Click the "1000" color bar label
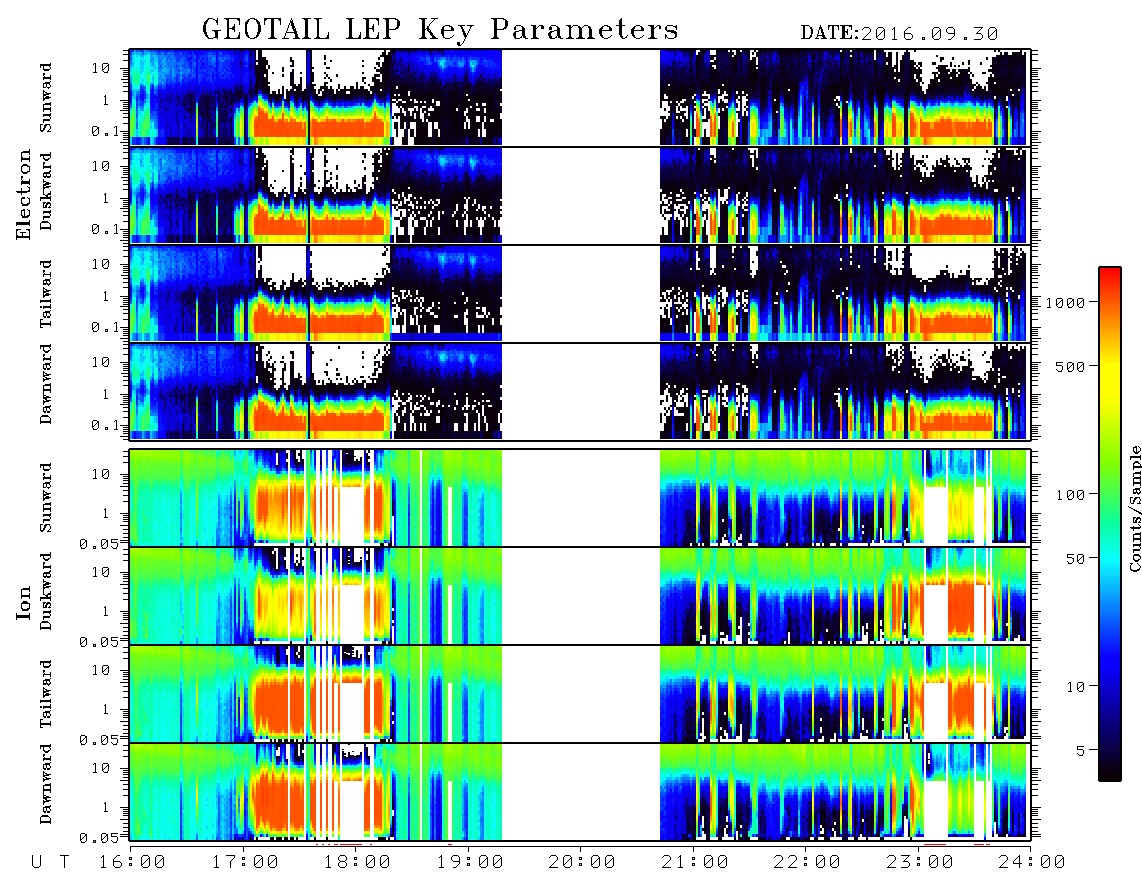The width and height of the screenshot is (1142, 880). [1066, 302]
